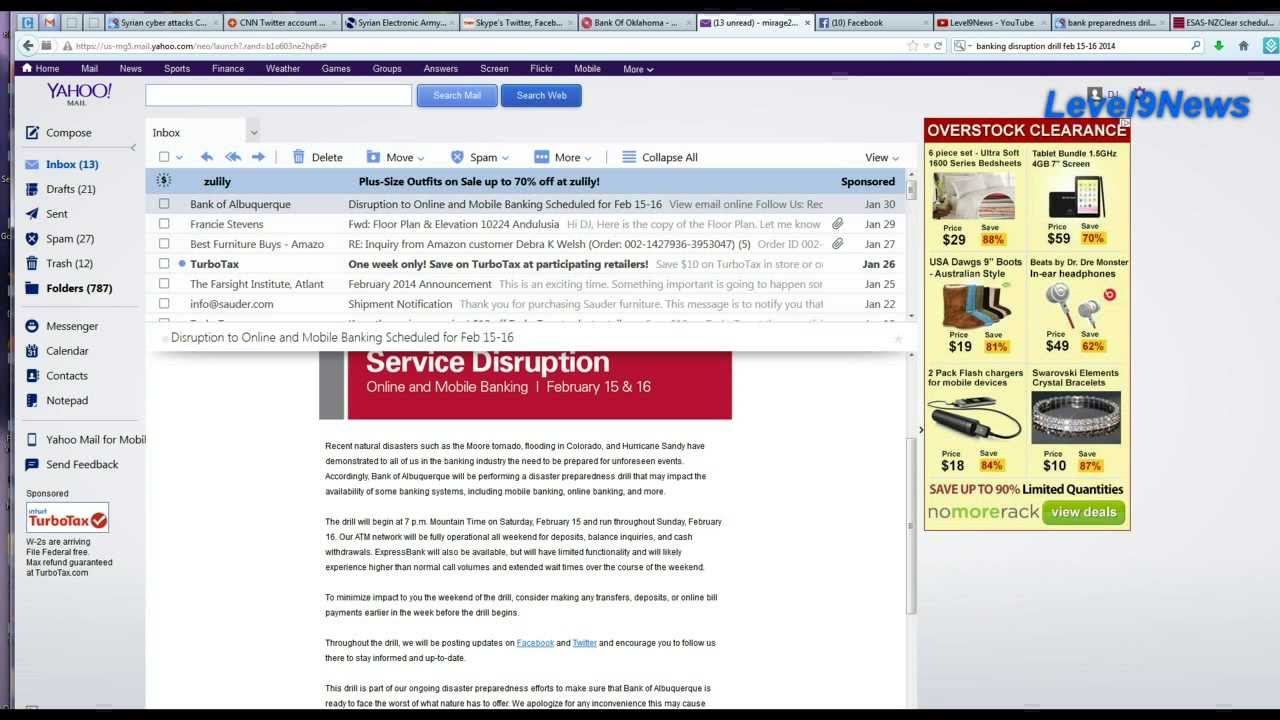Check the Francie Stevens email checkbox

(x=164, y=224)
